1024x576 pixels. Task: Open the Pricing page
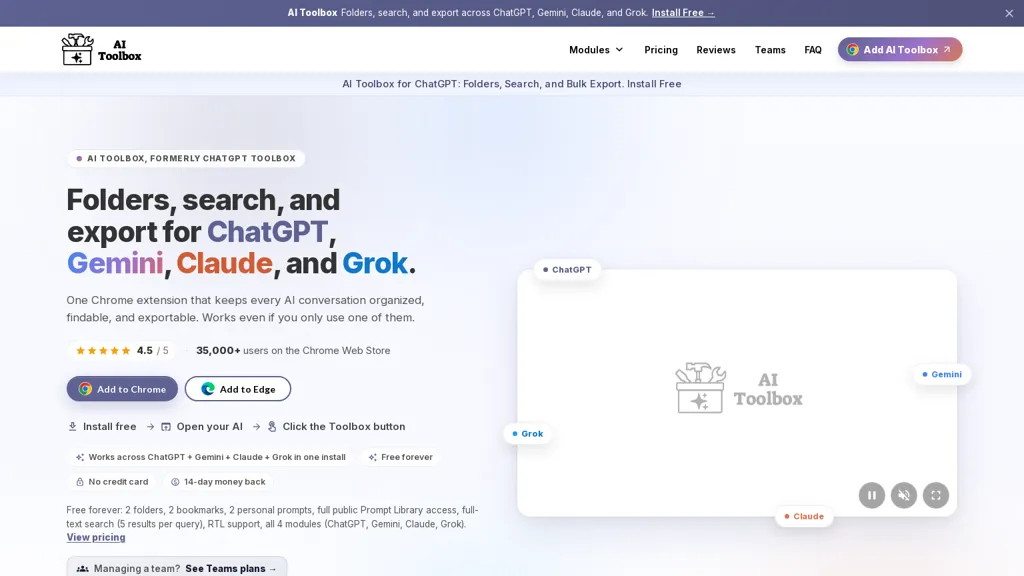[x=661, y=50]
